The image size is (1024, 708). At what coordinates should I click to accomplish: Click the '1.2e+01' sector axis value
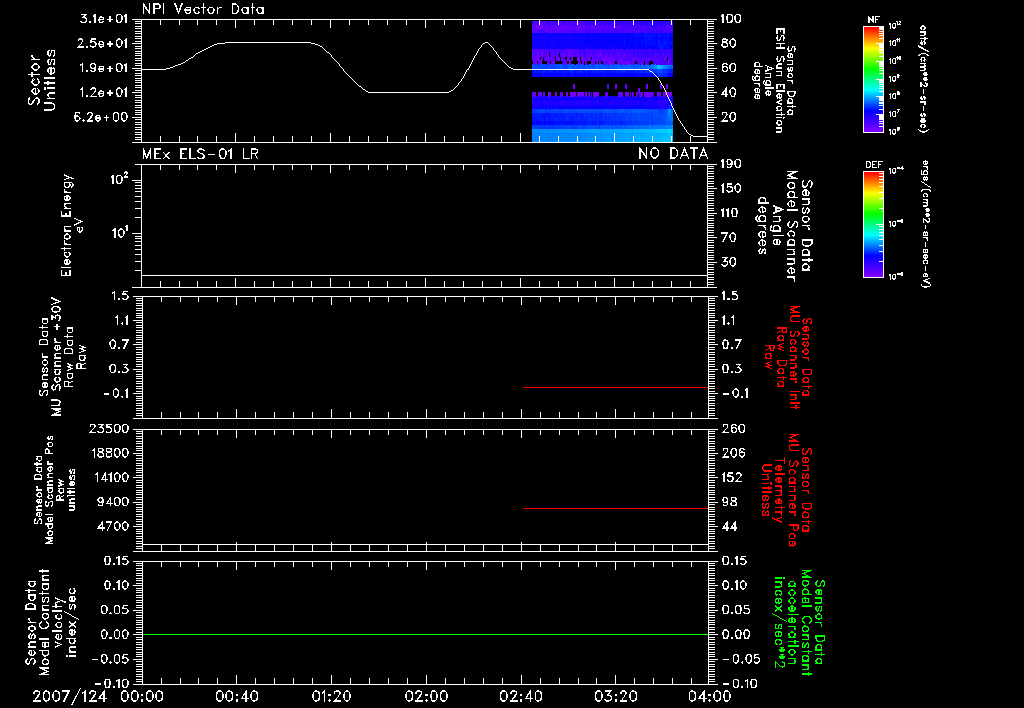coord(103,92)
